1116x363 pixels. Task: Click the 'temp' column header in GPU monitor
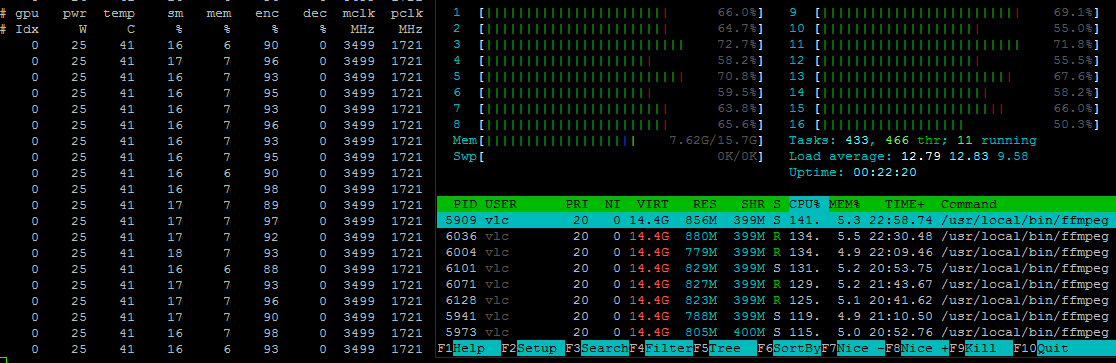(x=118, y=14)
